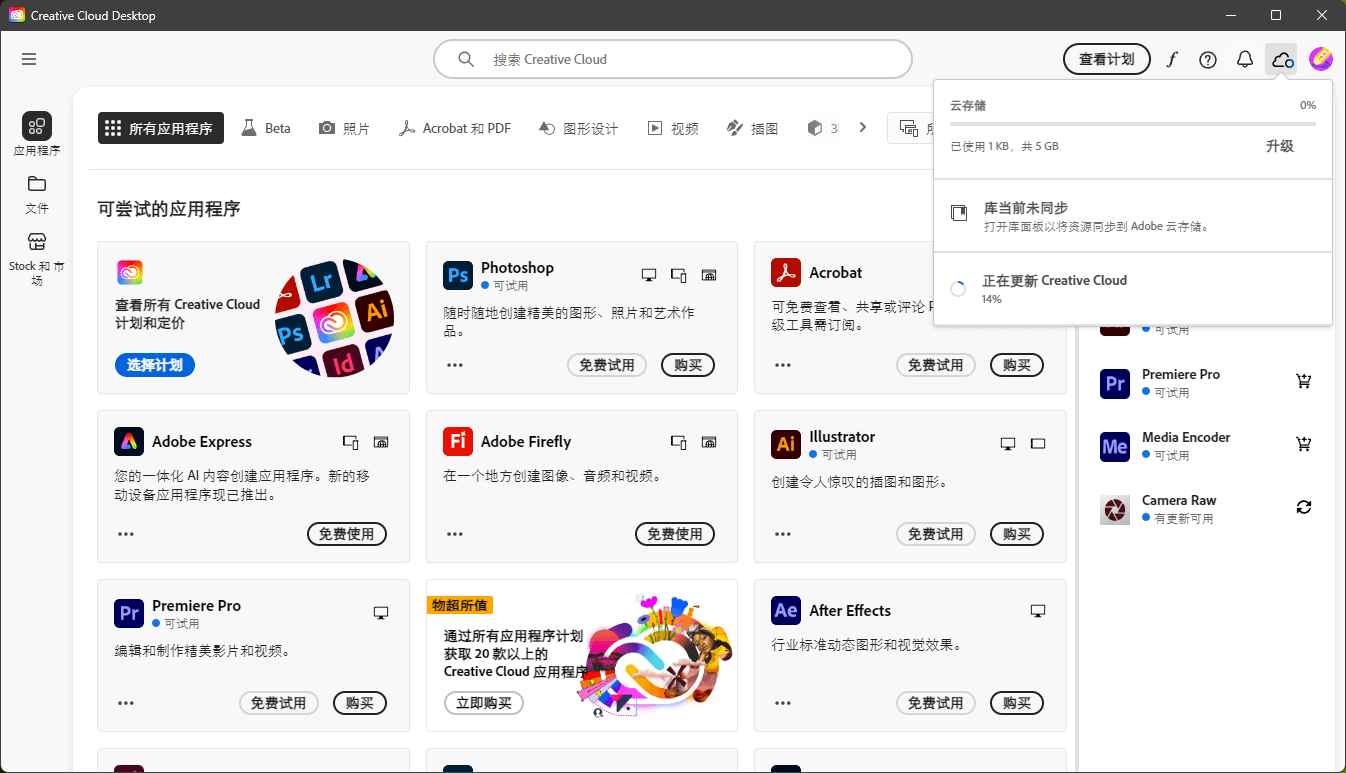Toggle the cloud activity icon

click(x=1282, y=59)
